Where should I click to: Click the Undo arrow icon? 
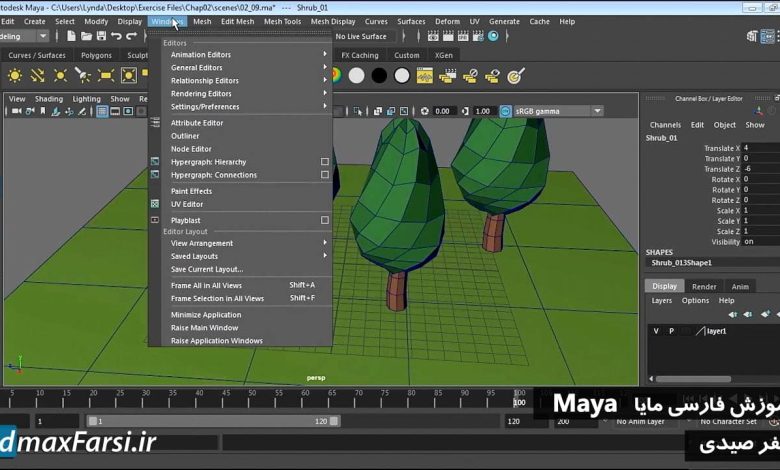[x=116, y=36]
